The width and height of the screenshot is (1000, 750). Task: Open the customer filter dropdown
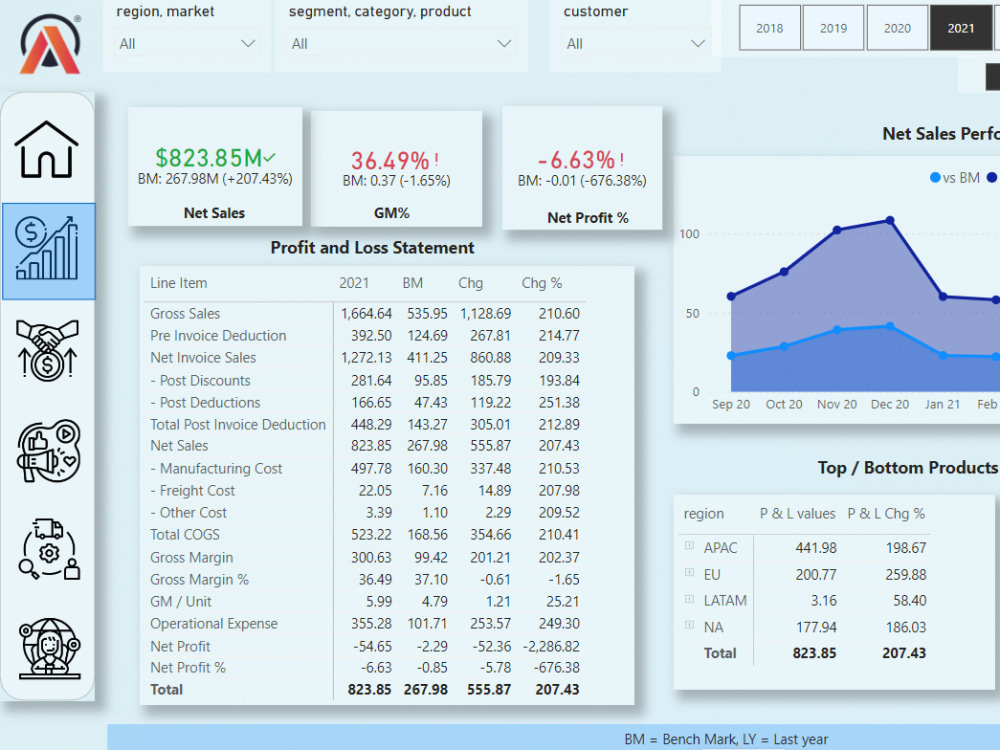tap(635, 44)
